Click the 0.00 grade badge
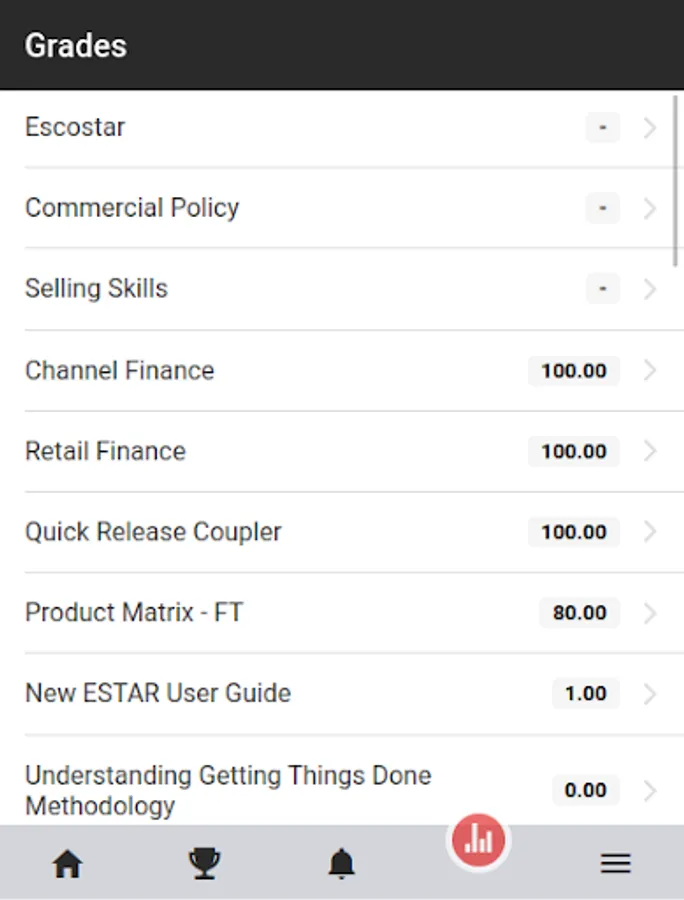This screenshot has height=900, width=684. coord(585,791)
